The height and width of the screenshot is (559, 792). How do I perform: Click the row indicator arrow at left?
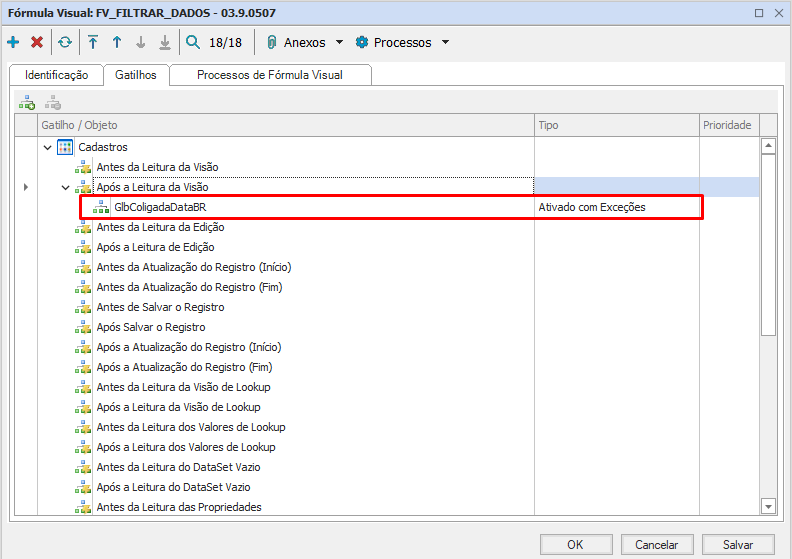tap(26, 187)
